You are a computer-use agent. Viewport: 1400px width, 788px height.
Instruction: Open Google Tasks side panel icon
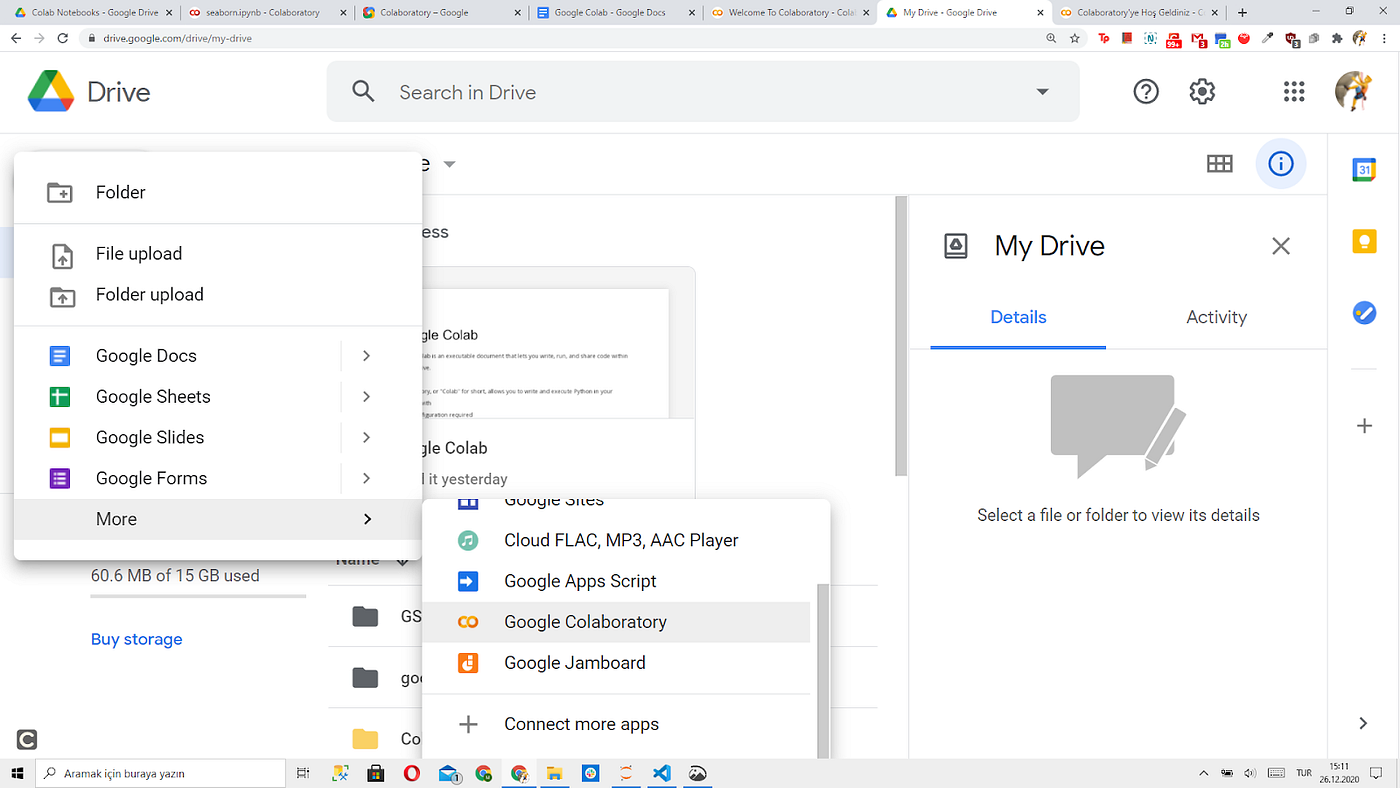(1364, 313)
